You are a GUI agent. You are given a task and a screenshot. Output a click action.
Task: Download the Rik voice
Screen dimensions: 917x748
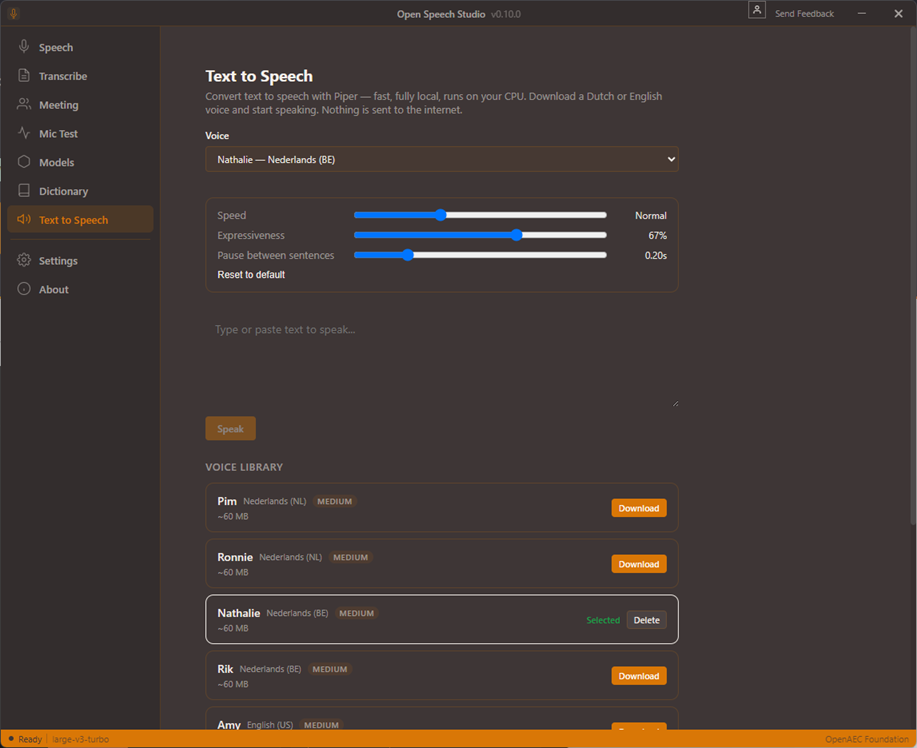pyautogui.click(x=639, y=675)
